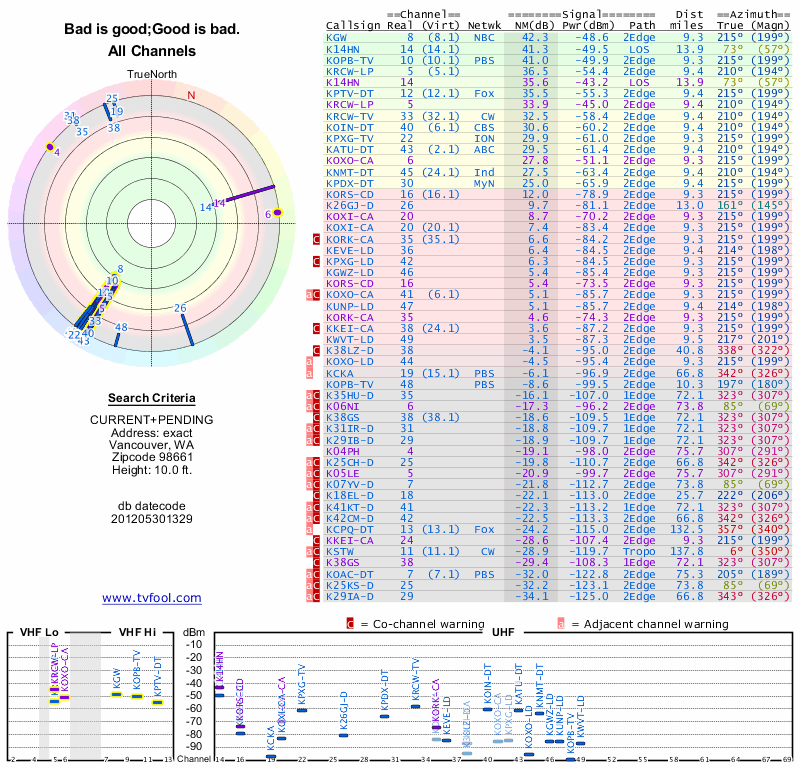Viewport: 800px width, 768px height.
Task: Click the co-channel warning icon in the legend
Action: pos(350,623)
